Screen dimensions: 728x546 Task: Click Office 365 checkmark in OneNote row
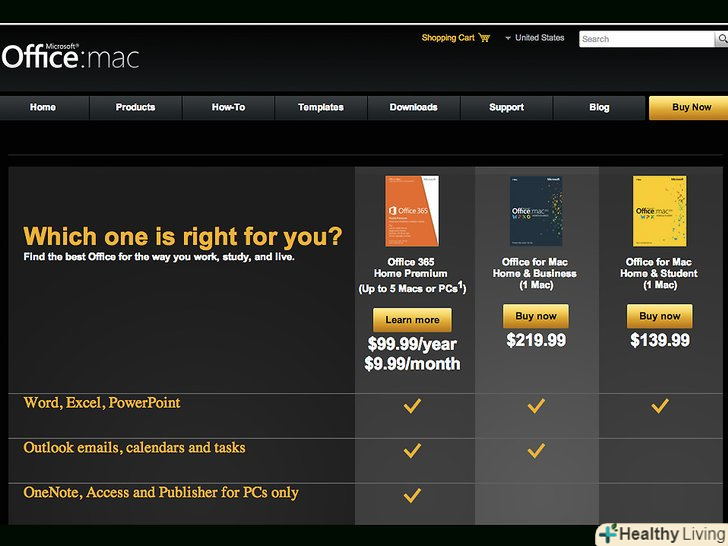point(412,495)
